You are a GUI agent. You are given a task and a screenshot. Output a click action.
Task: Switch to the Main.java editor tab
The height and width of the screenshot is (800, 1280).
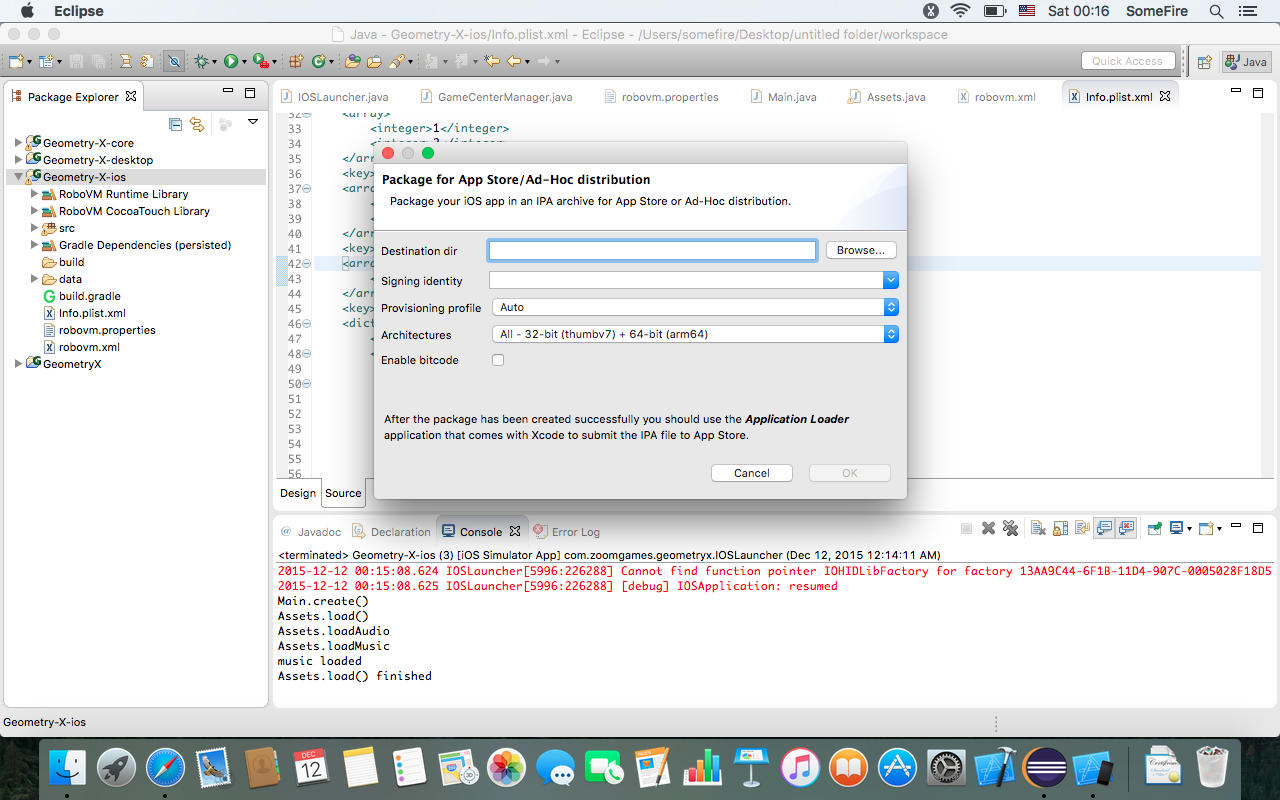[782, 97]
